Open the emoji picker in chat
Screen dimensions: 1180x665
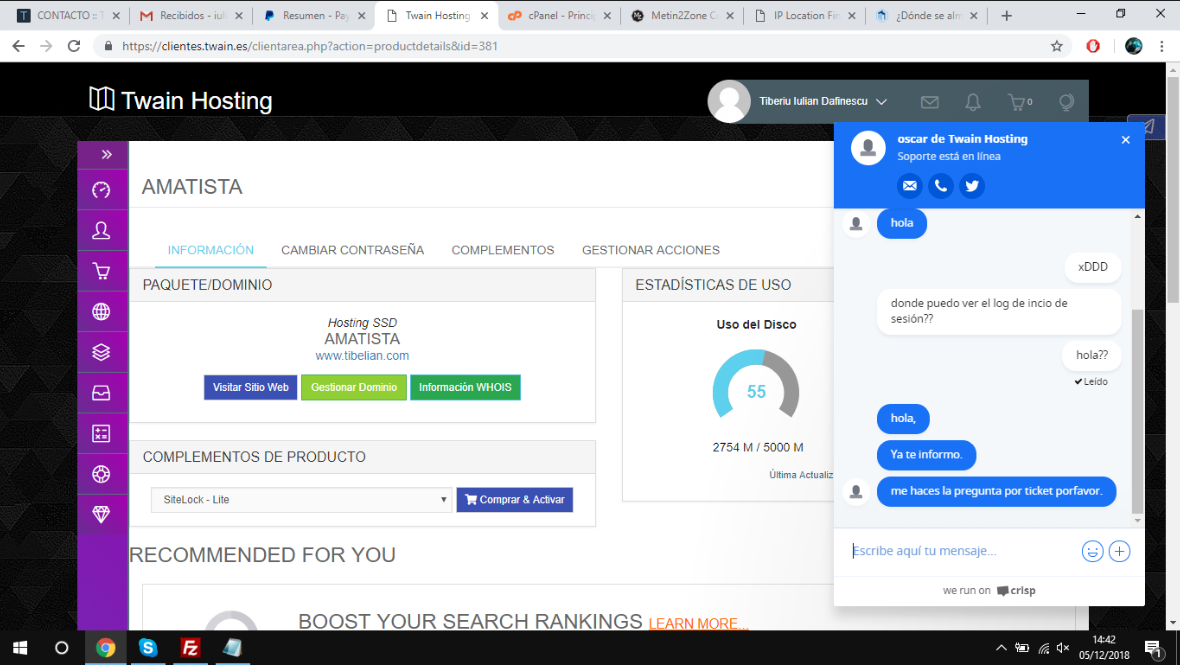[x=1092, y=551]
